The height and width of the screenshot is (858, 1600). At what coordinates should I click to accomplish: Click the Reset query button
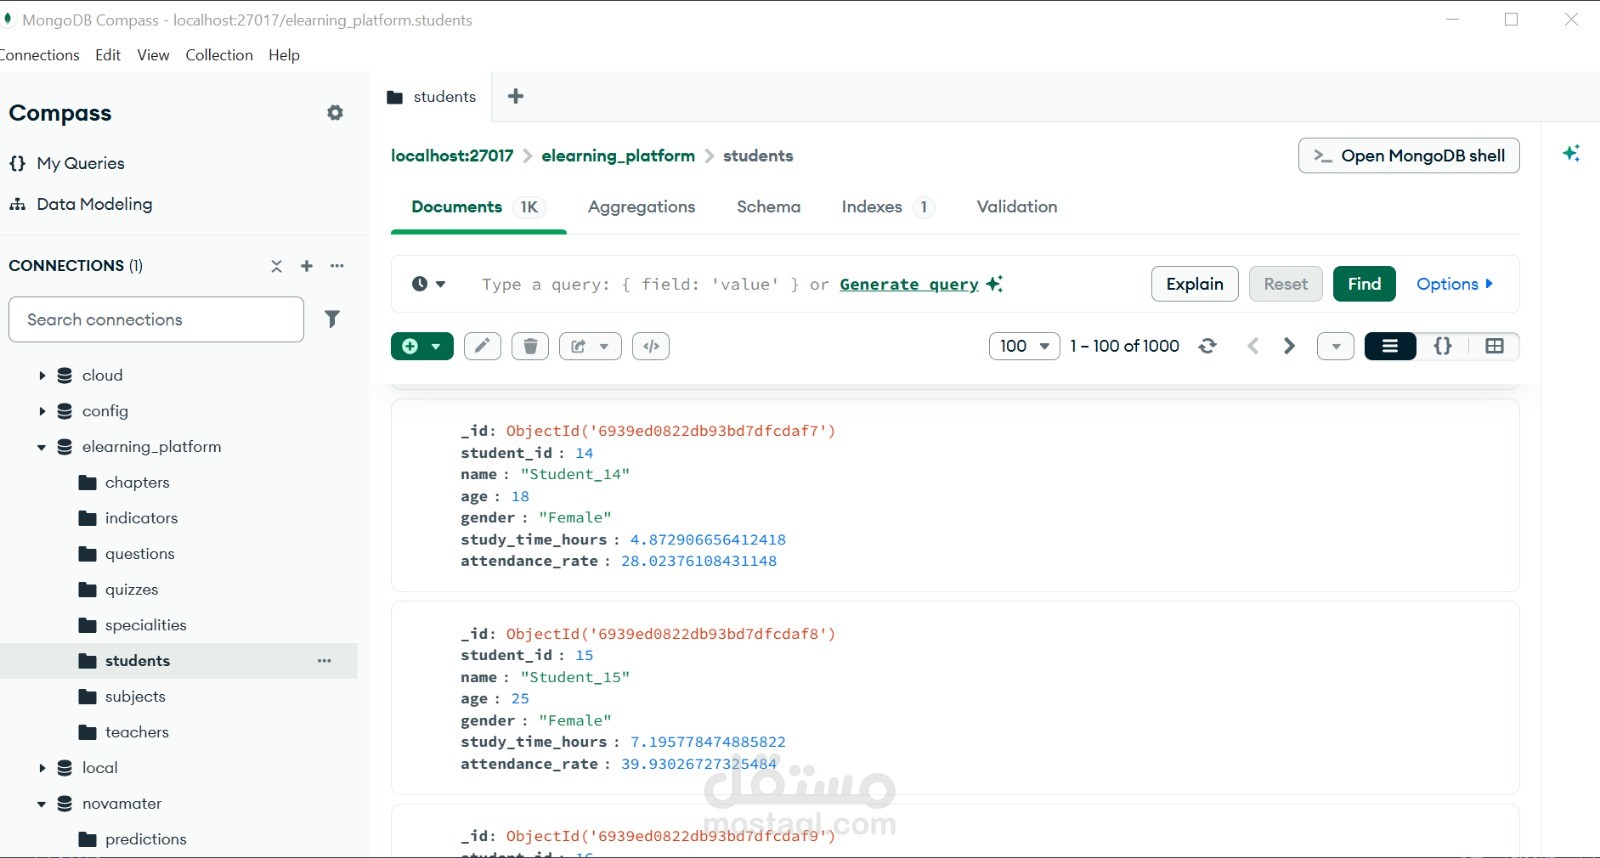pos(1286,284)
